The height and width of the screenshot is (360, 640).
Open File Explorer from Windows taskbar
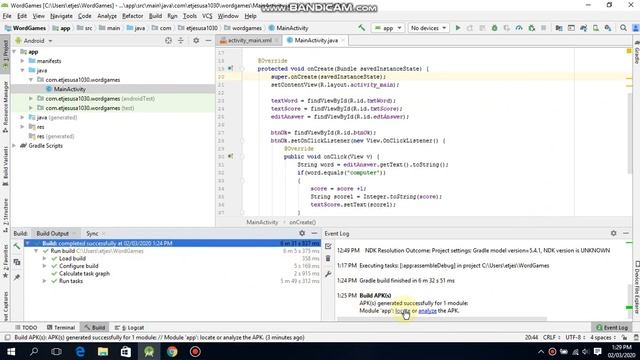(x=103, y=351)
